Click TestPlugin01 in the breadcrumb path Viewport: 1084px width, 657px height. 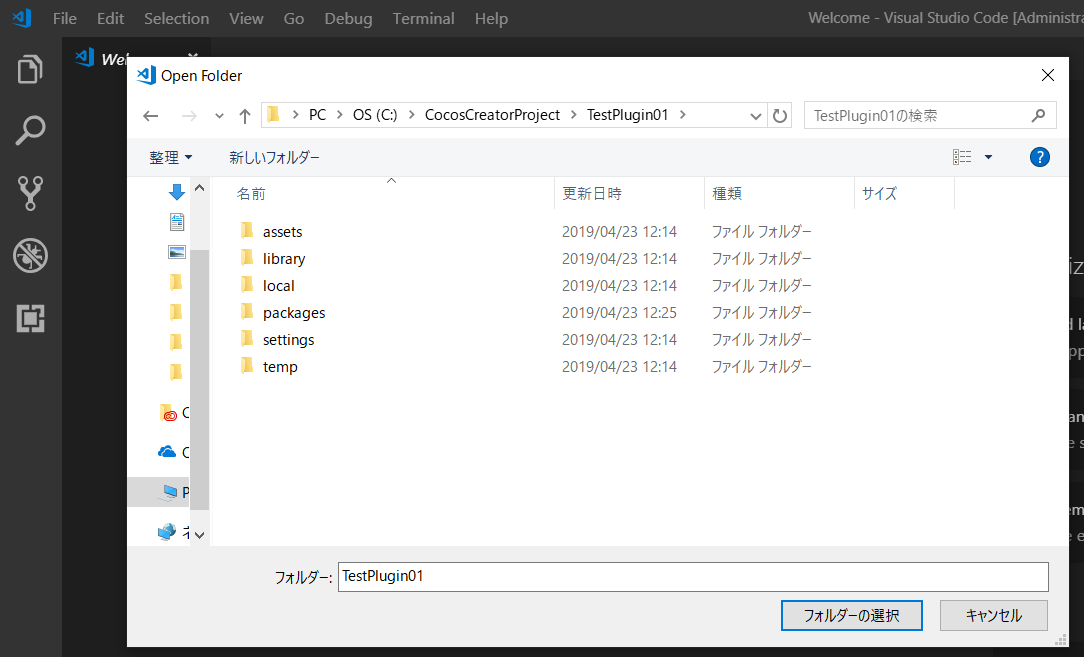(628, 115)
